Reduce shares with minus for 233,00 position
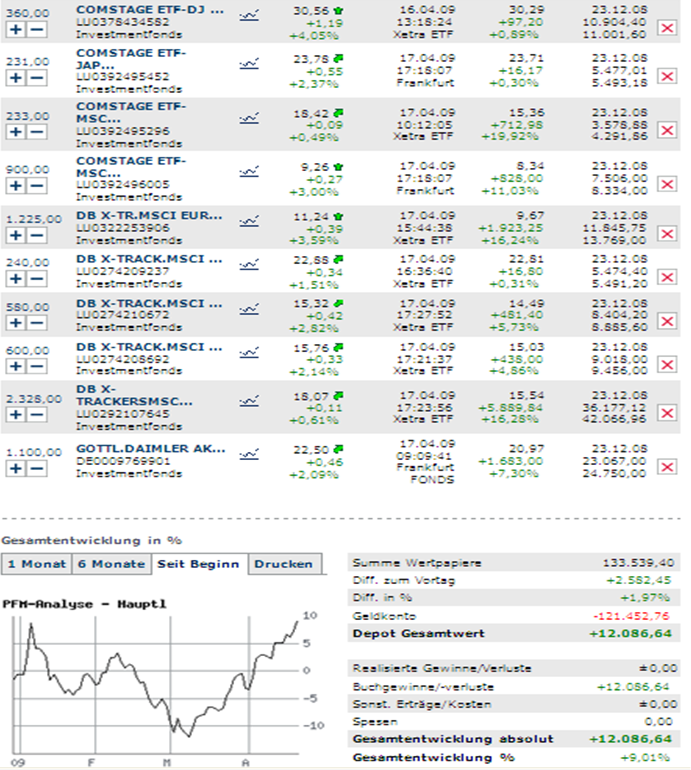The width and height of the screenshot is (691, 770). pos(37,132)
